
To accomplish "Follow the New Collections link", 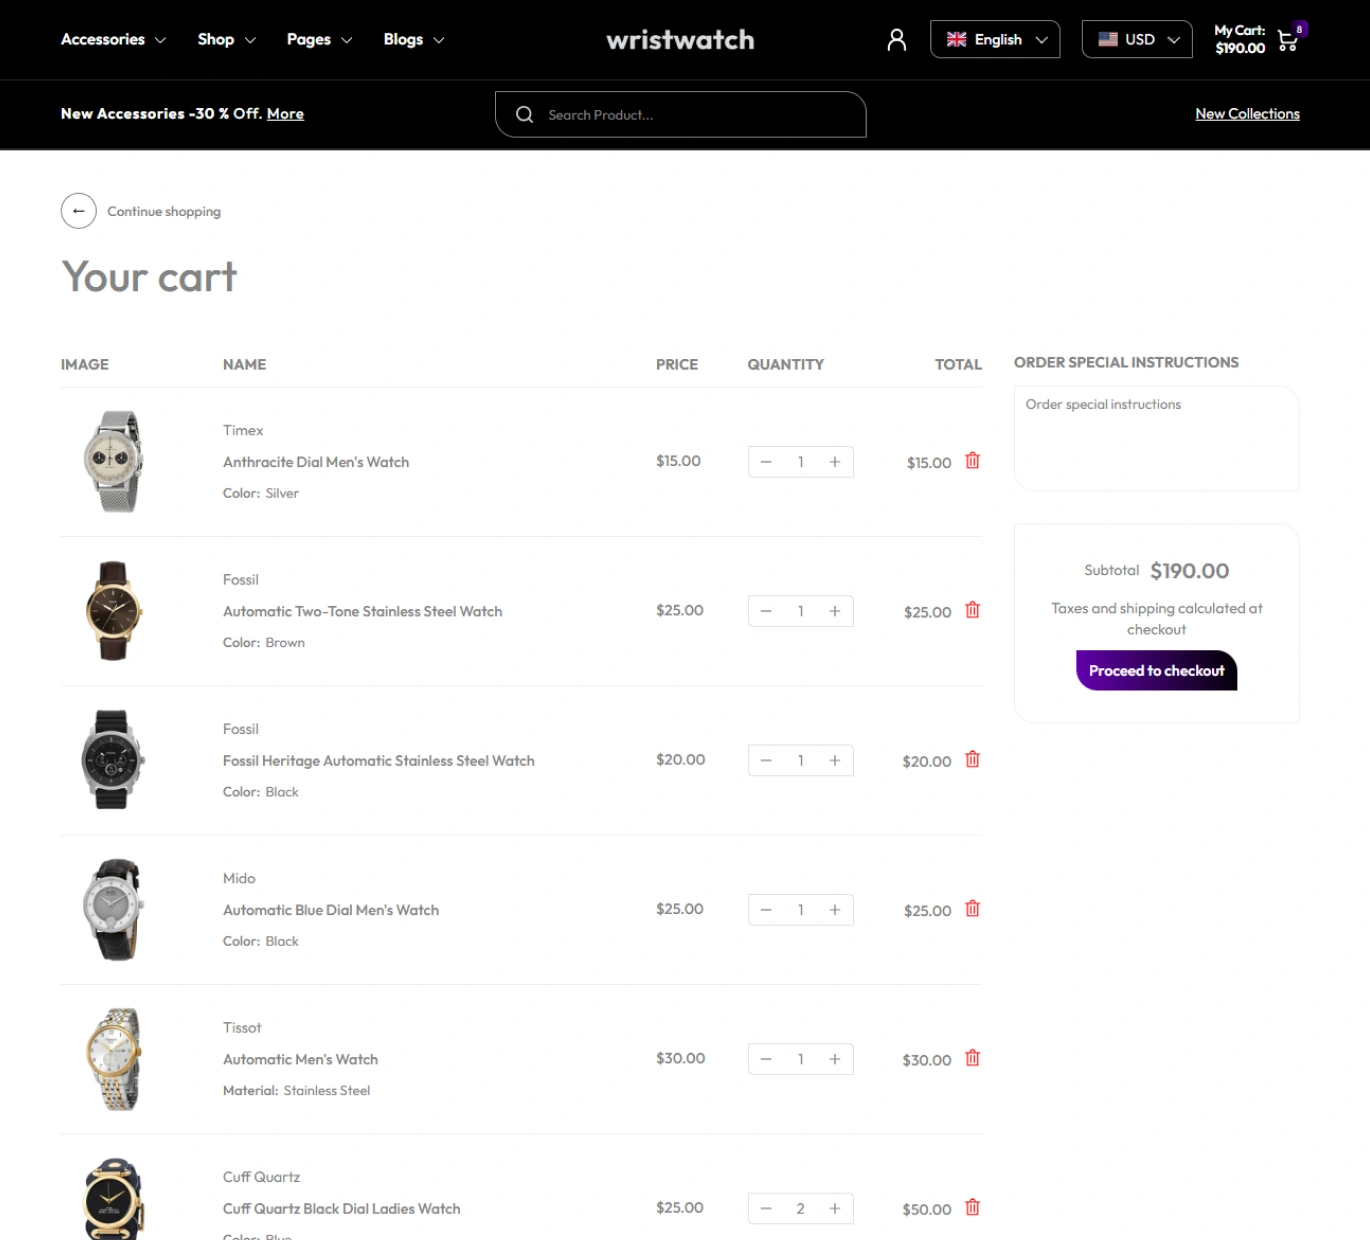I will (x=1247, y=114).
